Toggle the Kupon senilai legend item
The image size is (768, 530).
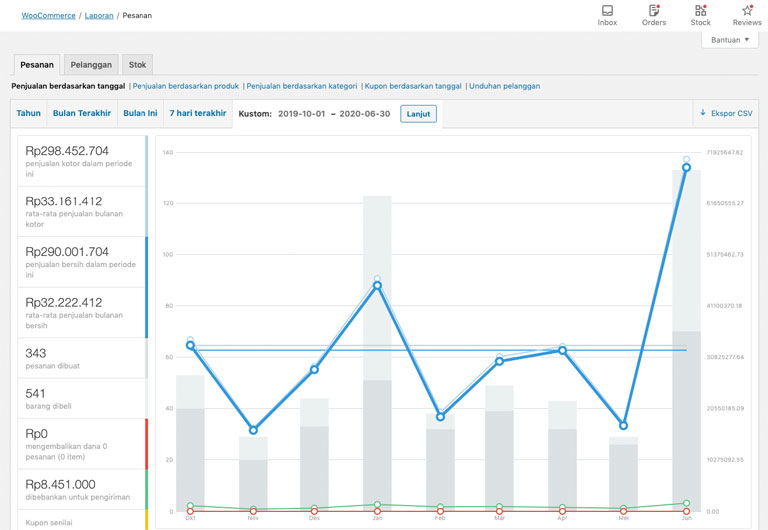(82, 520)
